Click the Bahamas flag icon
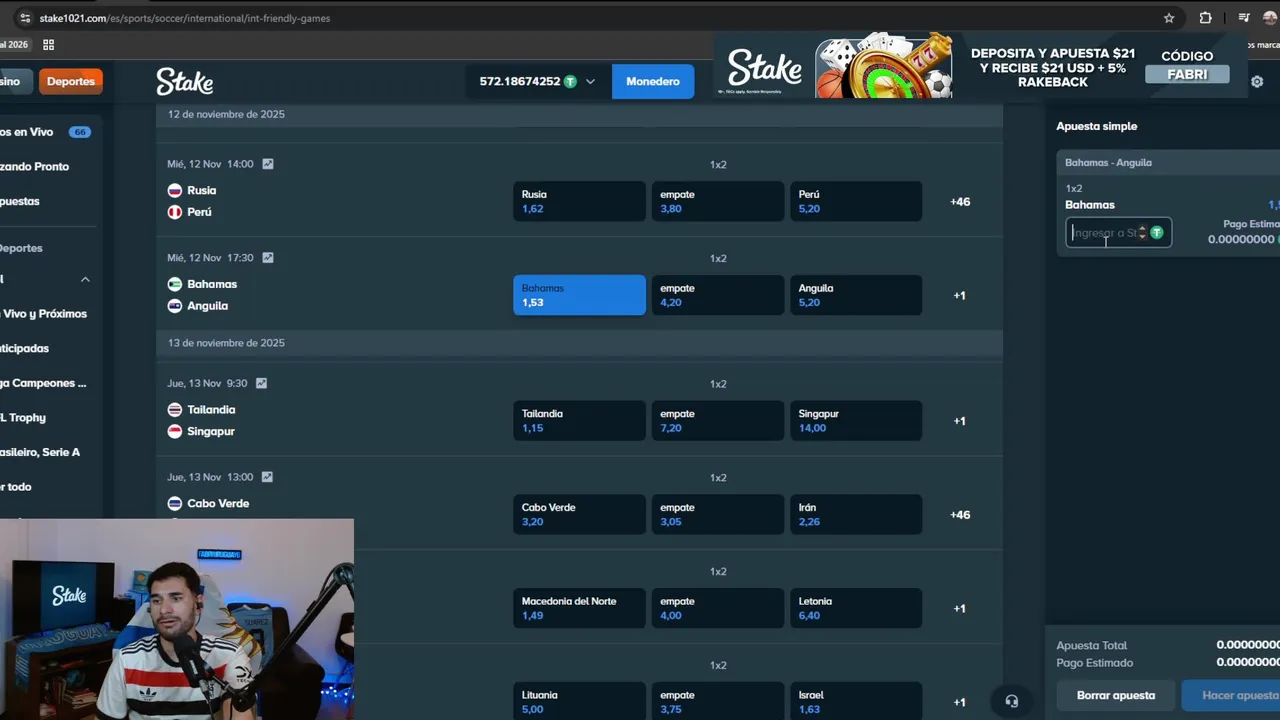Viewport: 1280px width, 720px height. [174, 284]
